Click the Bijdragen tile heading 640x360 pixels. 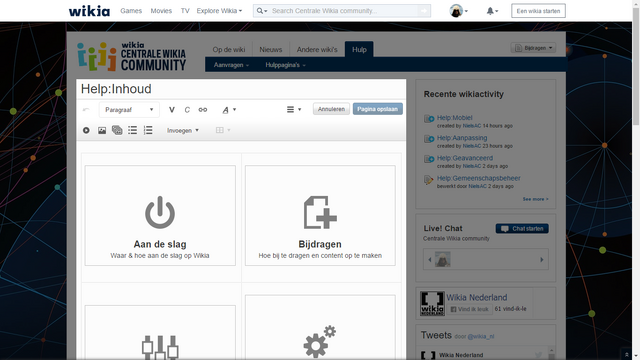(320, 244)
